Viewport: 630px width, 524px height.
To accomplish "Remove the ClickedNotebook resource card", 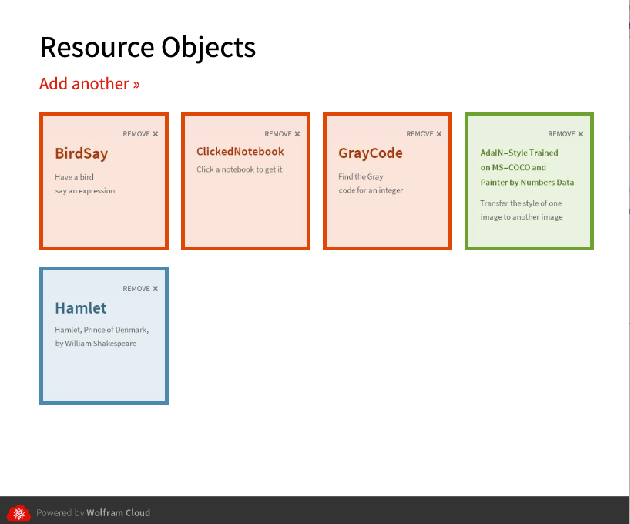I will [282, 133].
